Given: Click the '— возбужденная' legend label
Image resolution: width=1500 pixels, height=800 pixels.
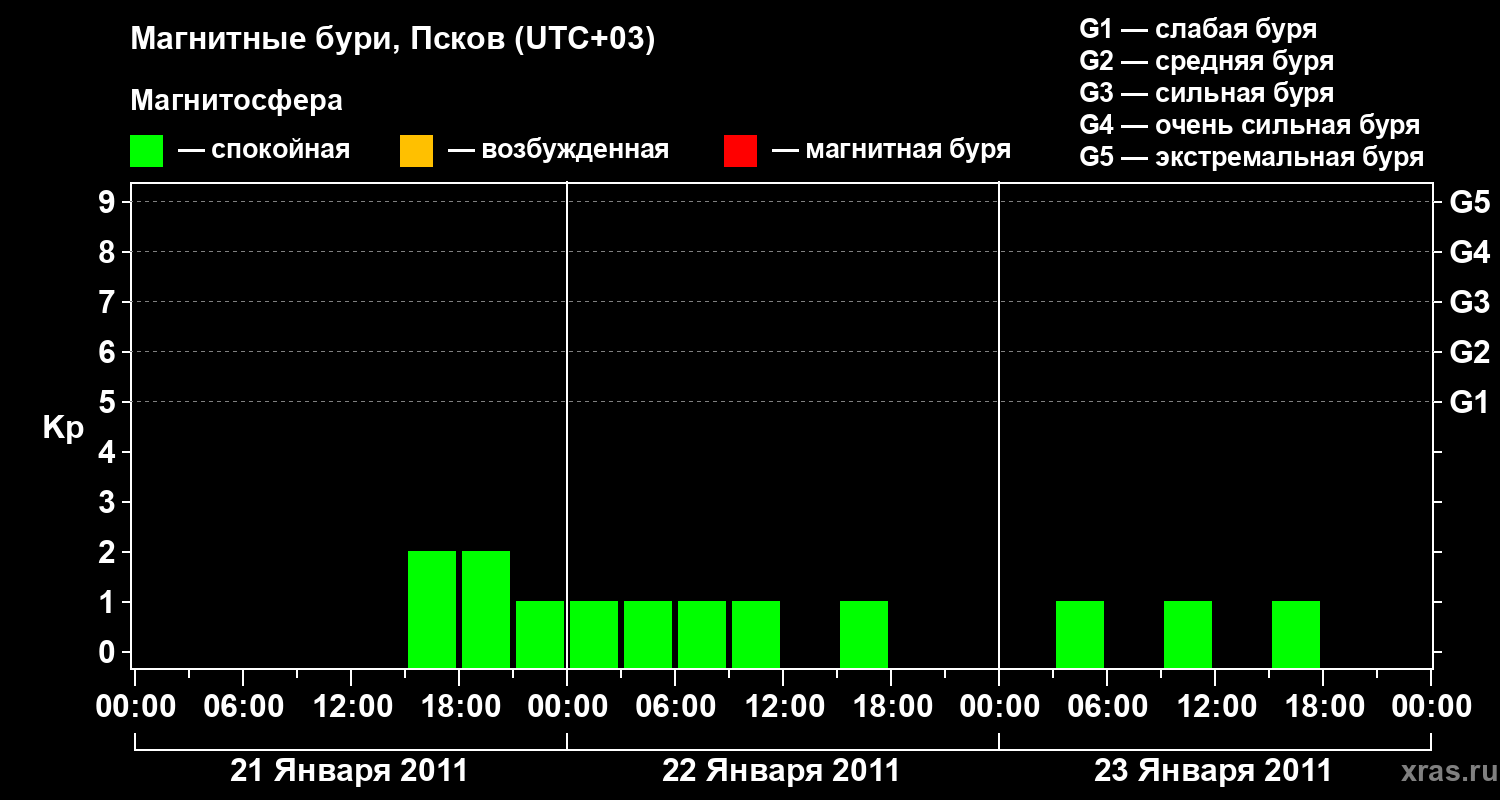Looking at the screenshot, I should 558,150.
